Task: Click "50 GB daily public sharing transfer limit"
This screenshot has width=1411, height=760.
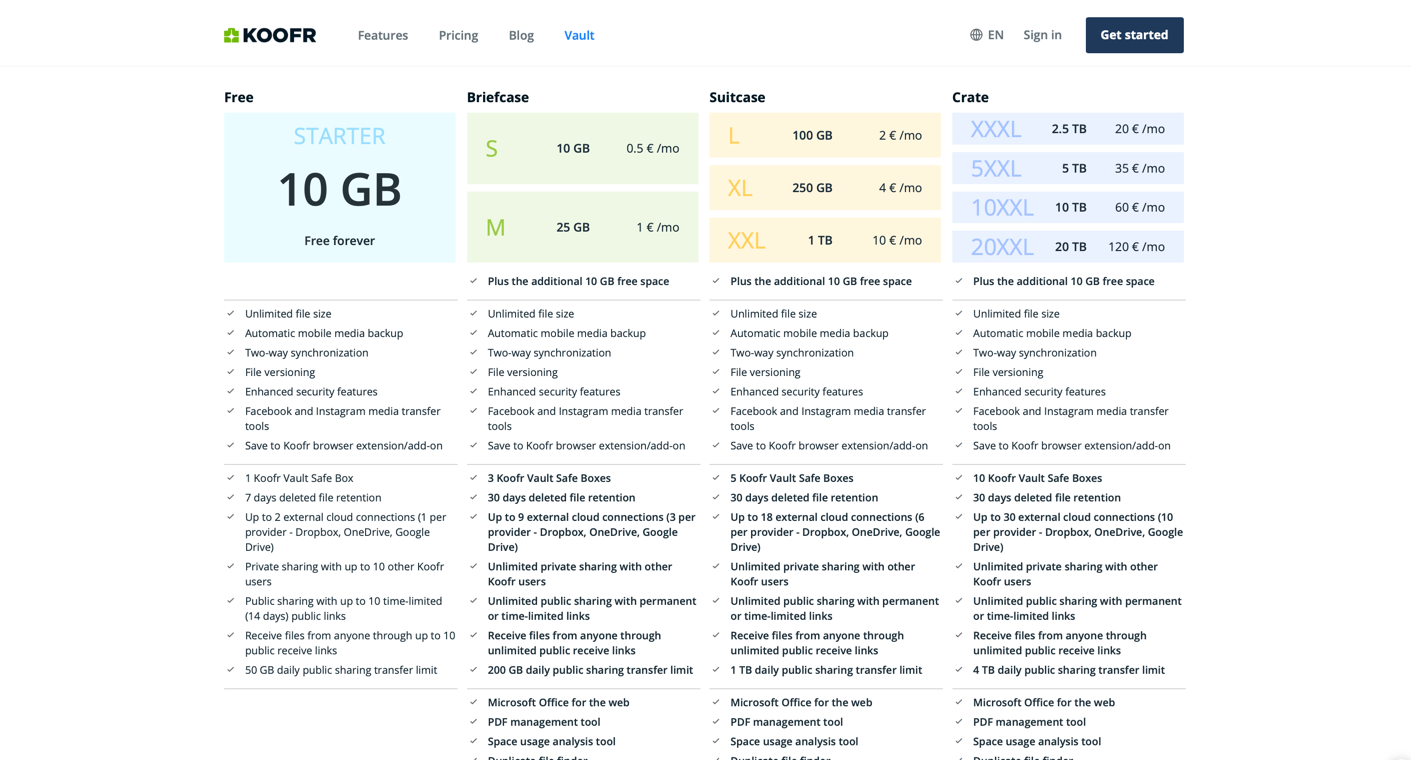Action: click(341, 670)
